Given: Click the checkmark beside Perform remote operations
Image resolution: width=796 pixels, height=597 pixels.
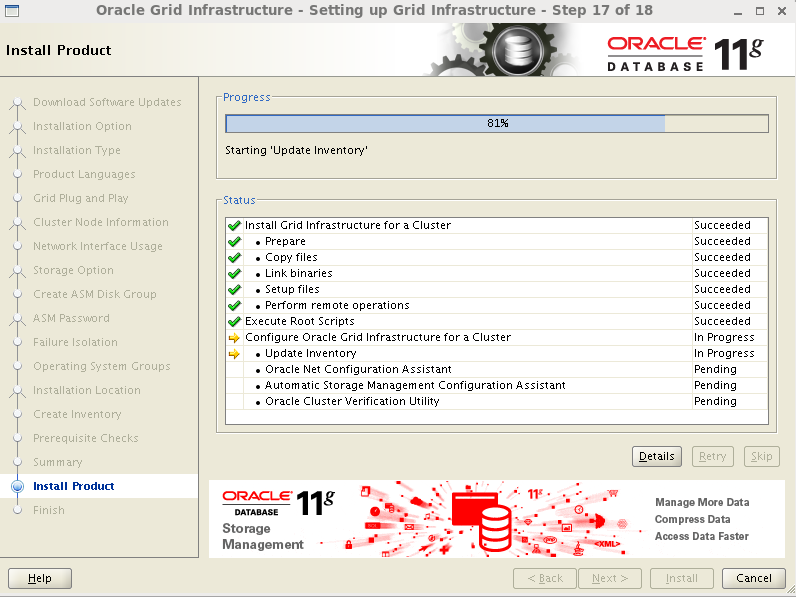Looking at the screenshot, I should 234,306.
